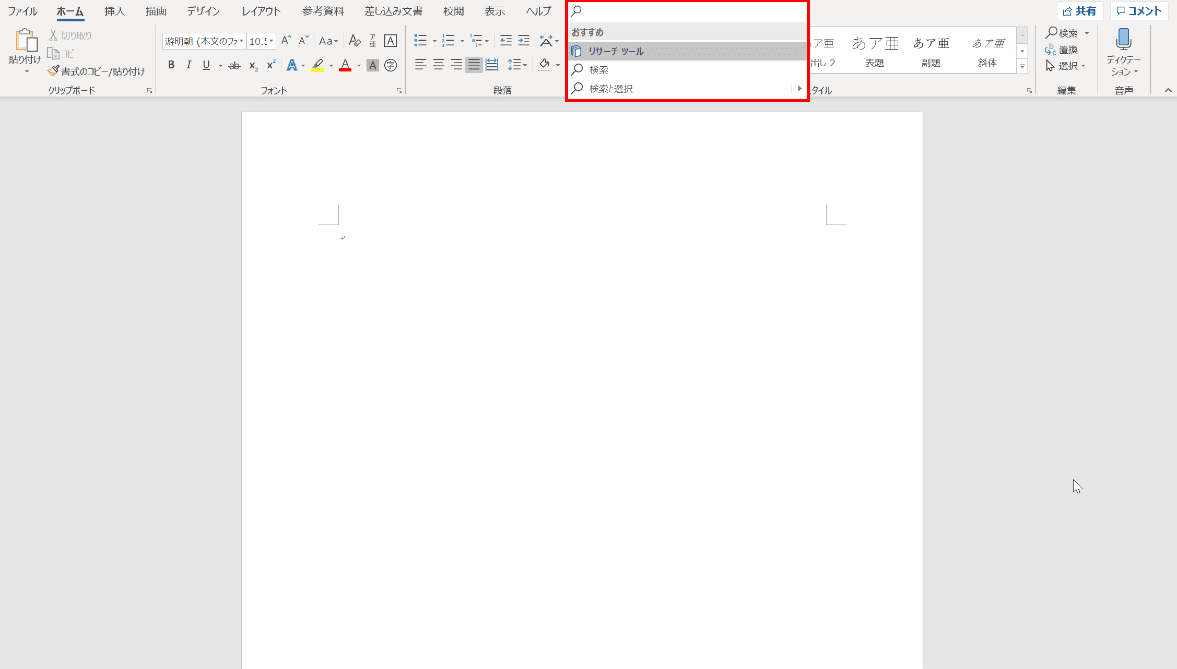
Task: Click the text effects glowing A icon
Action: [291, 65]
